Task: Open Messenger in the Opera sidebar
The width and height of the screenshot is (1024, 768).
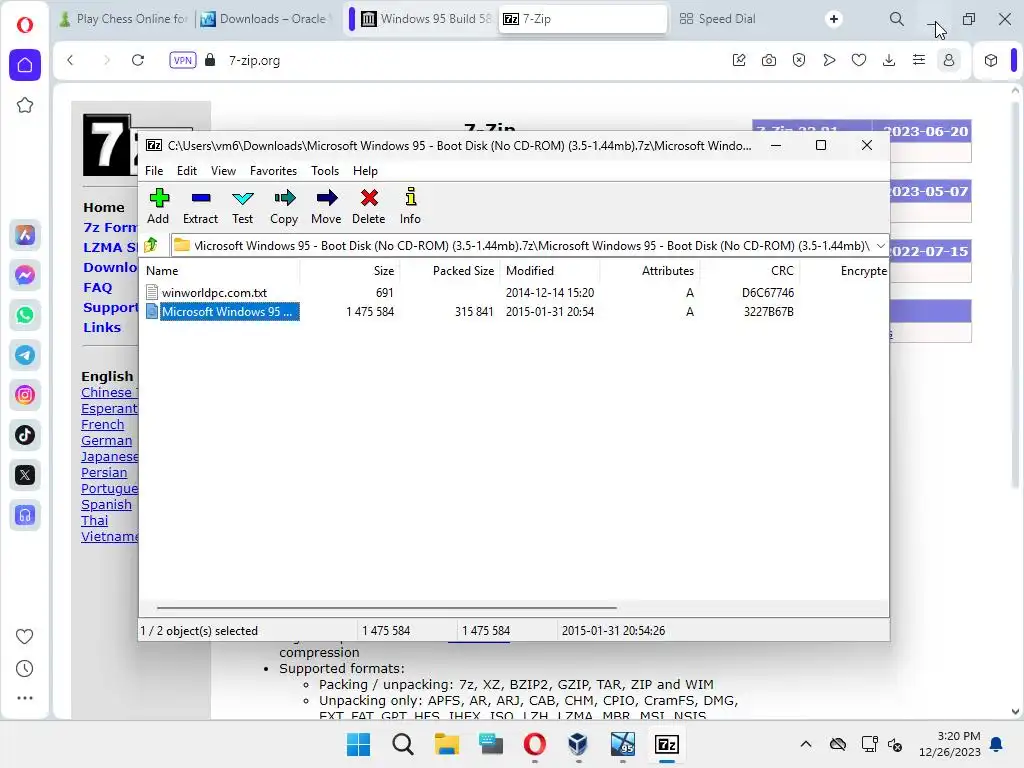Action: [25, 275]
